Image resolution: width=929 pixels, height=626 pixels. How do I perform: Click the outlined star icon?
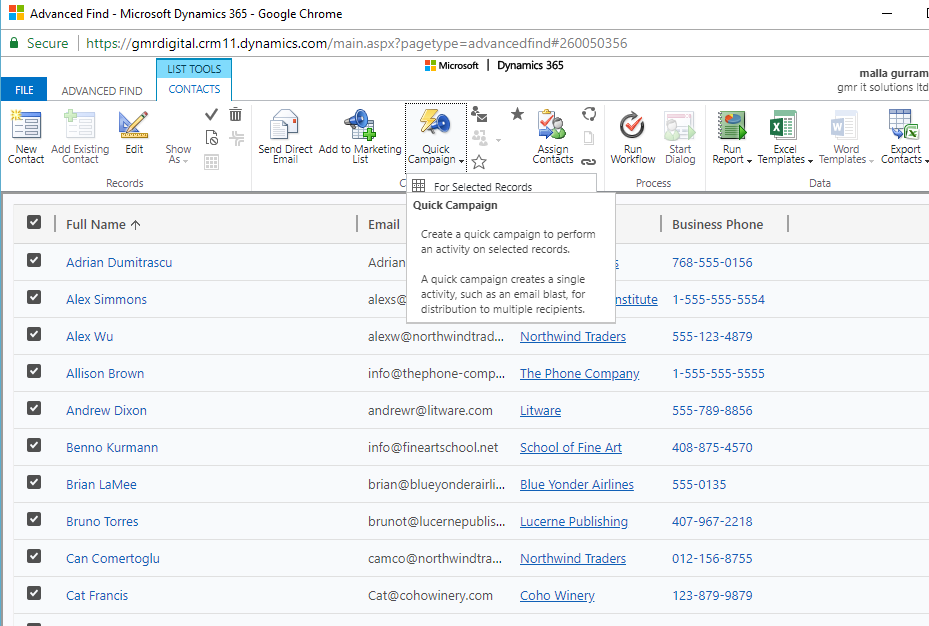coord(479,162)
